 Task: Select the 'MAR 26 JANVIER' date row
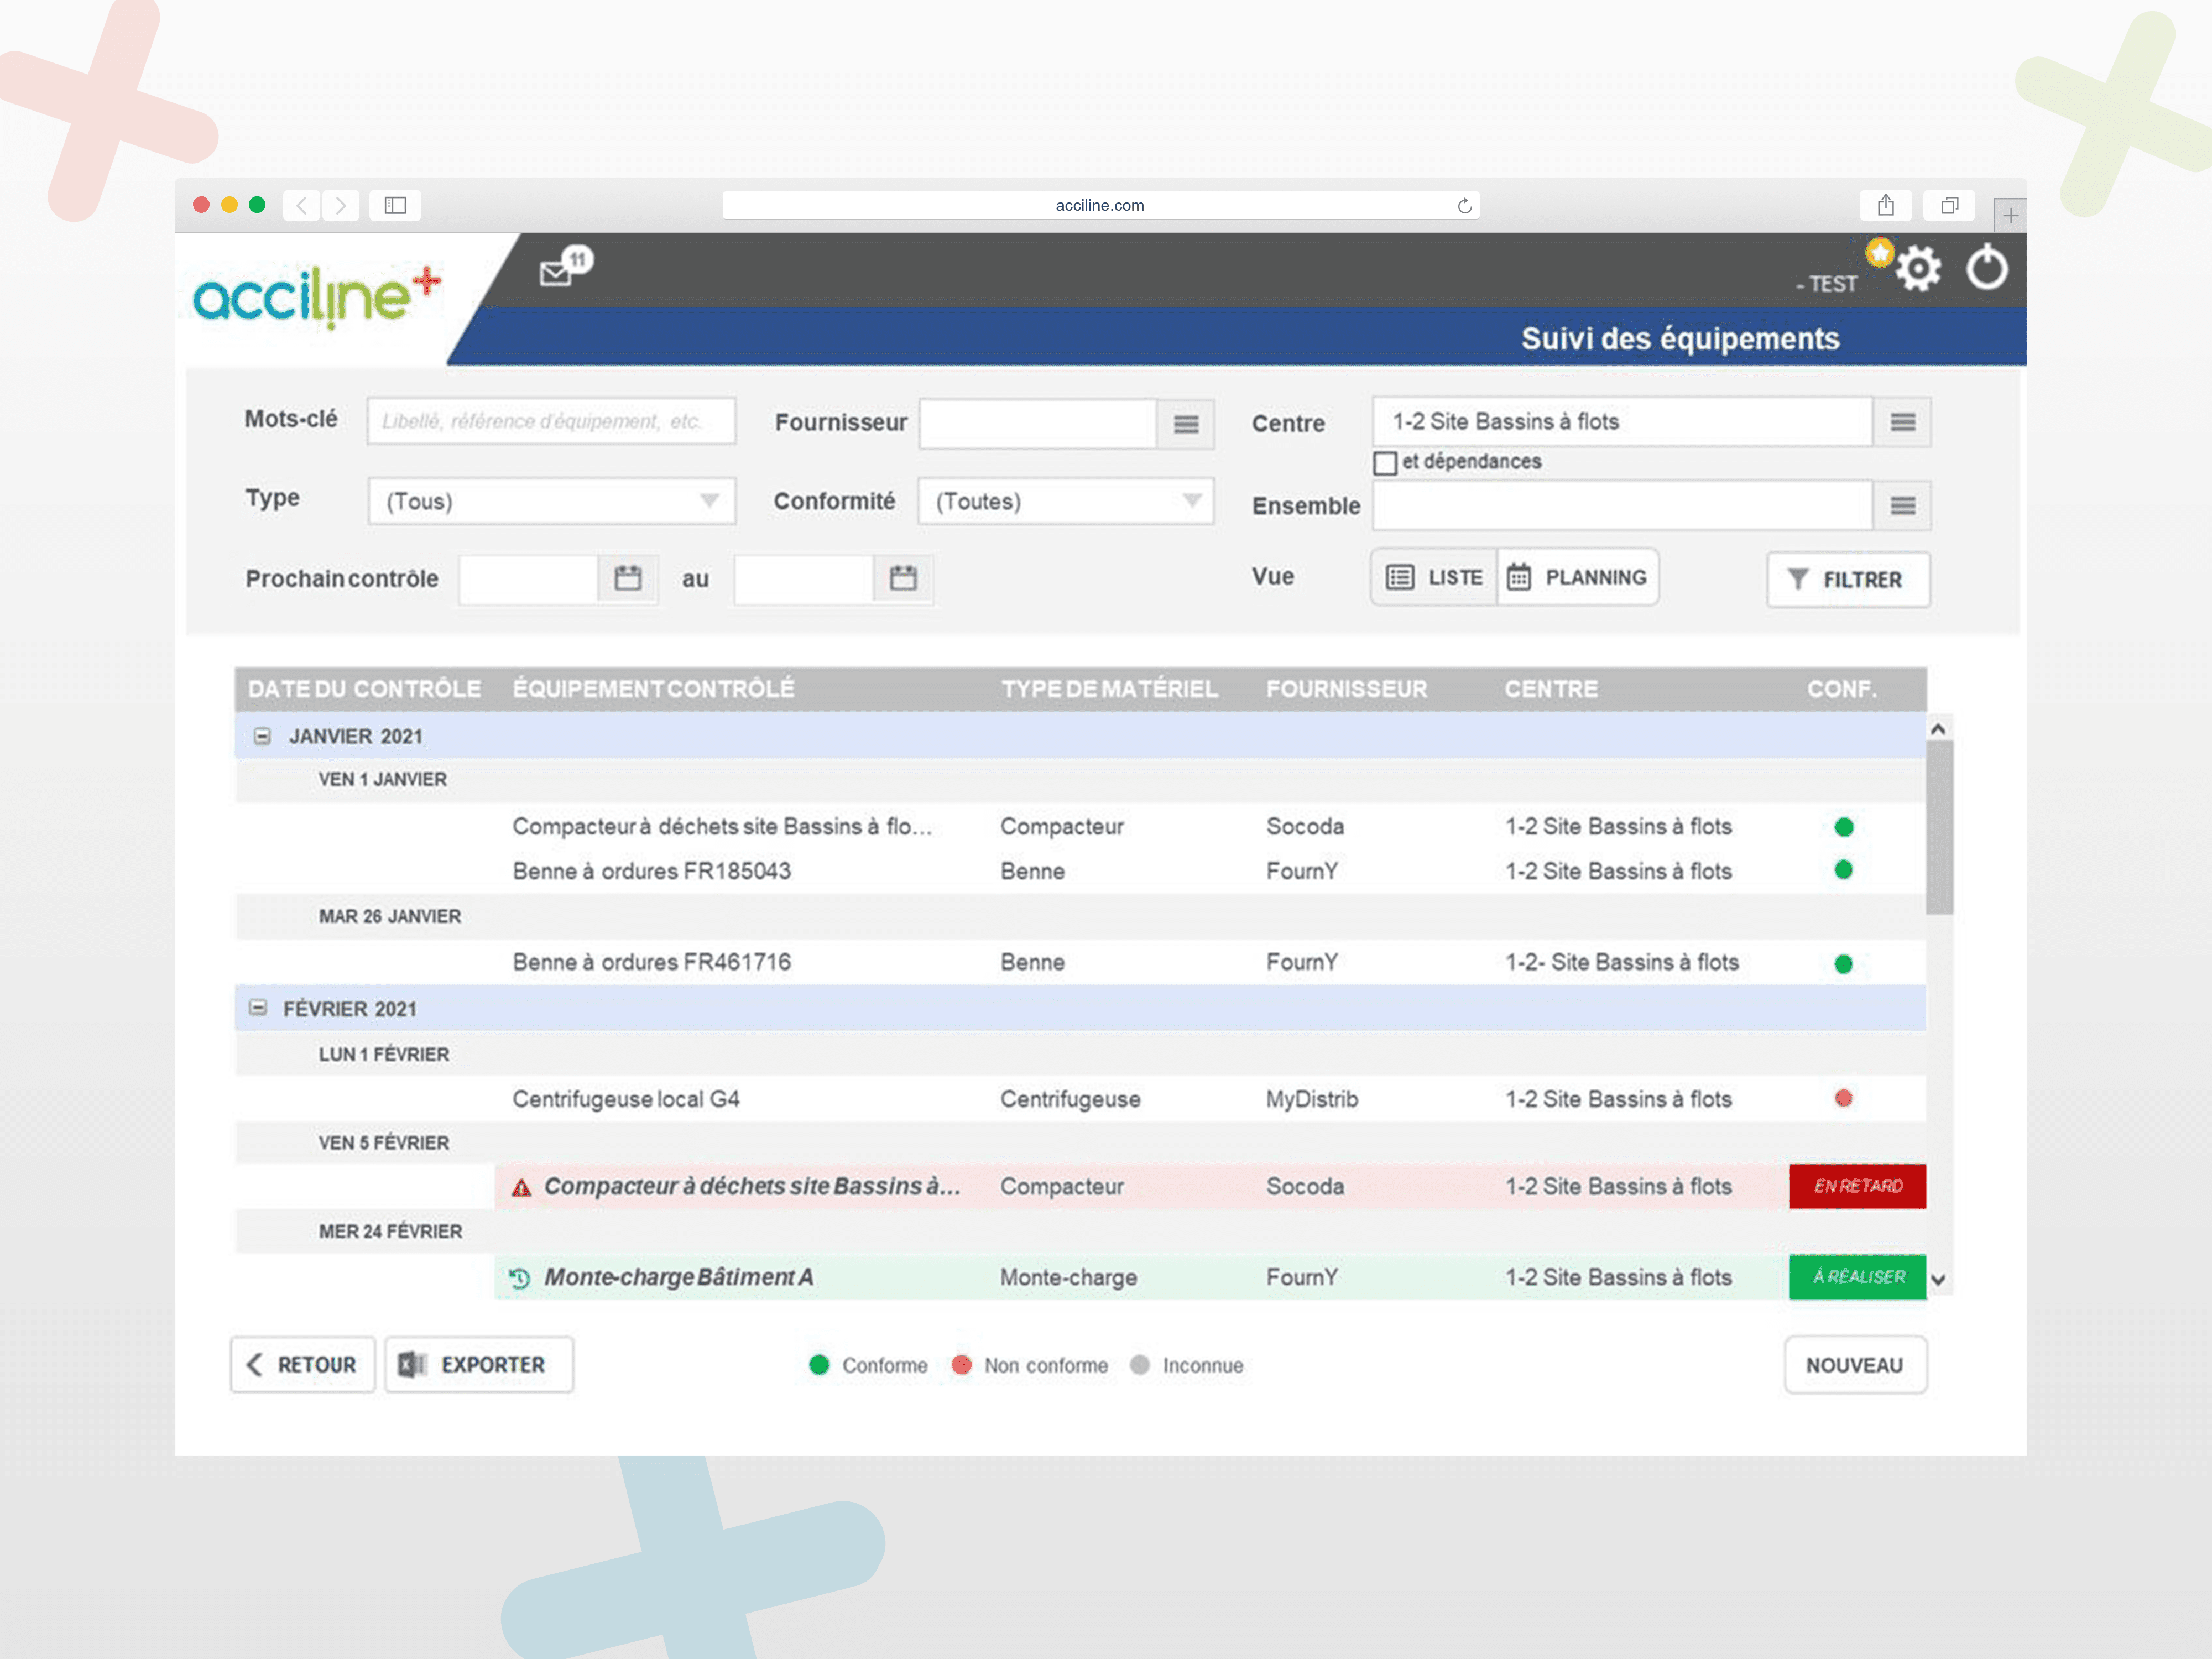[x=1080, y=917]
